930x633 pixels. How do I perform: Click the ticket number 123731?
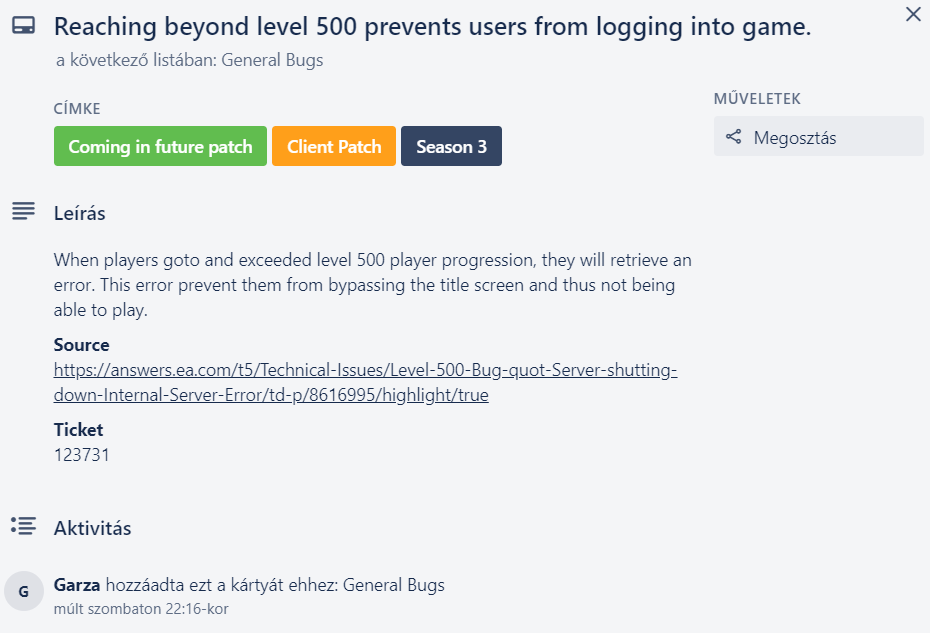point(82,455)
